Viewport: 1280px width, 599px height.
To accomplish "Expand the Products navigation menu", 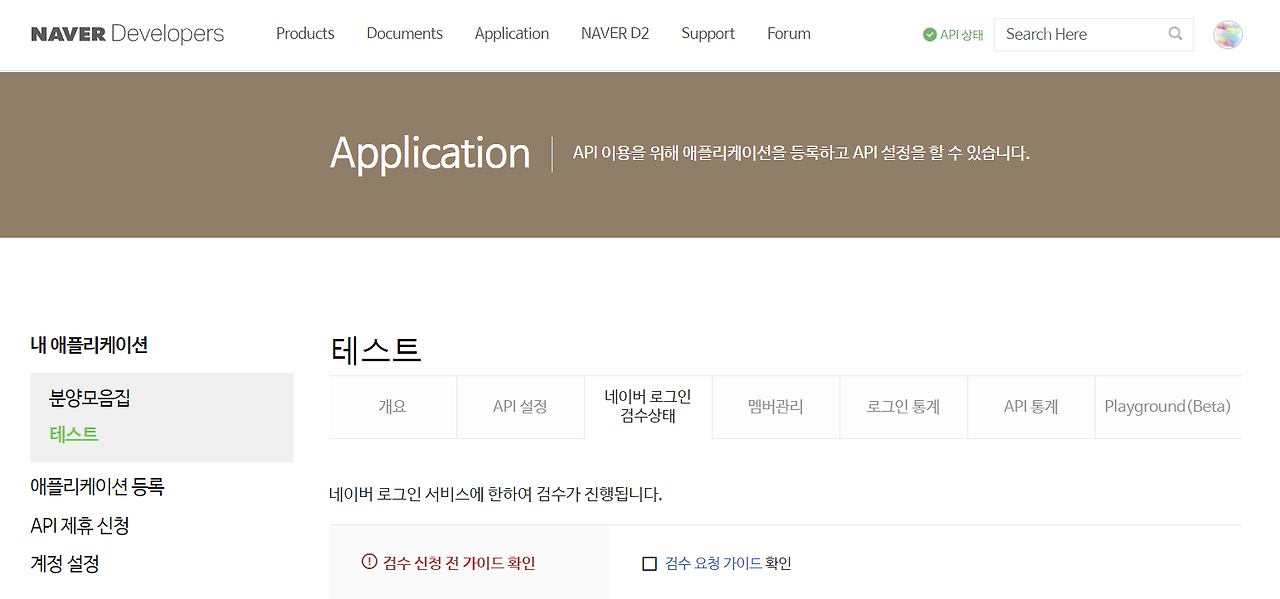I will tap(305, 33).
